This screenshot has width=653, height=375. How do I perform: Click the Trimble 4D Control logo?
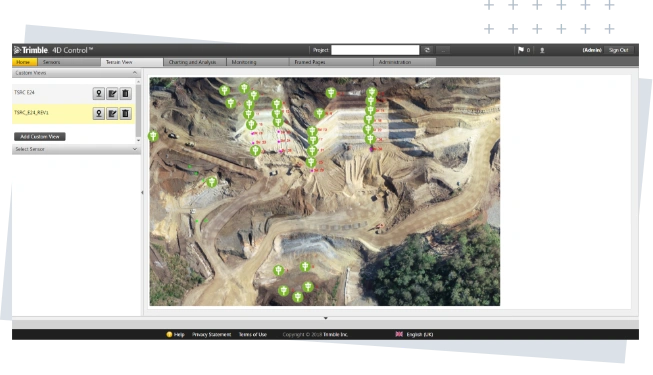53,50
